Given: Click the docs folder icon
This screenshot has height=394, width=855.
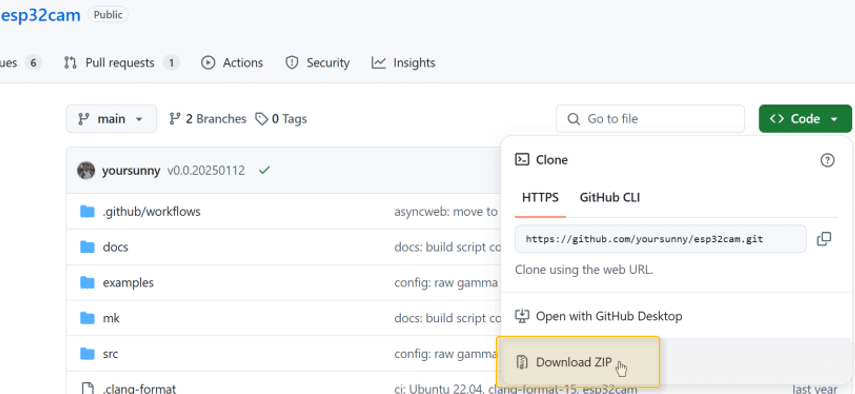Looking at the screenshot, I should pos(87,247).
